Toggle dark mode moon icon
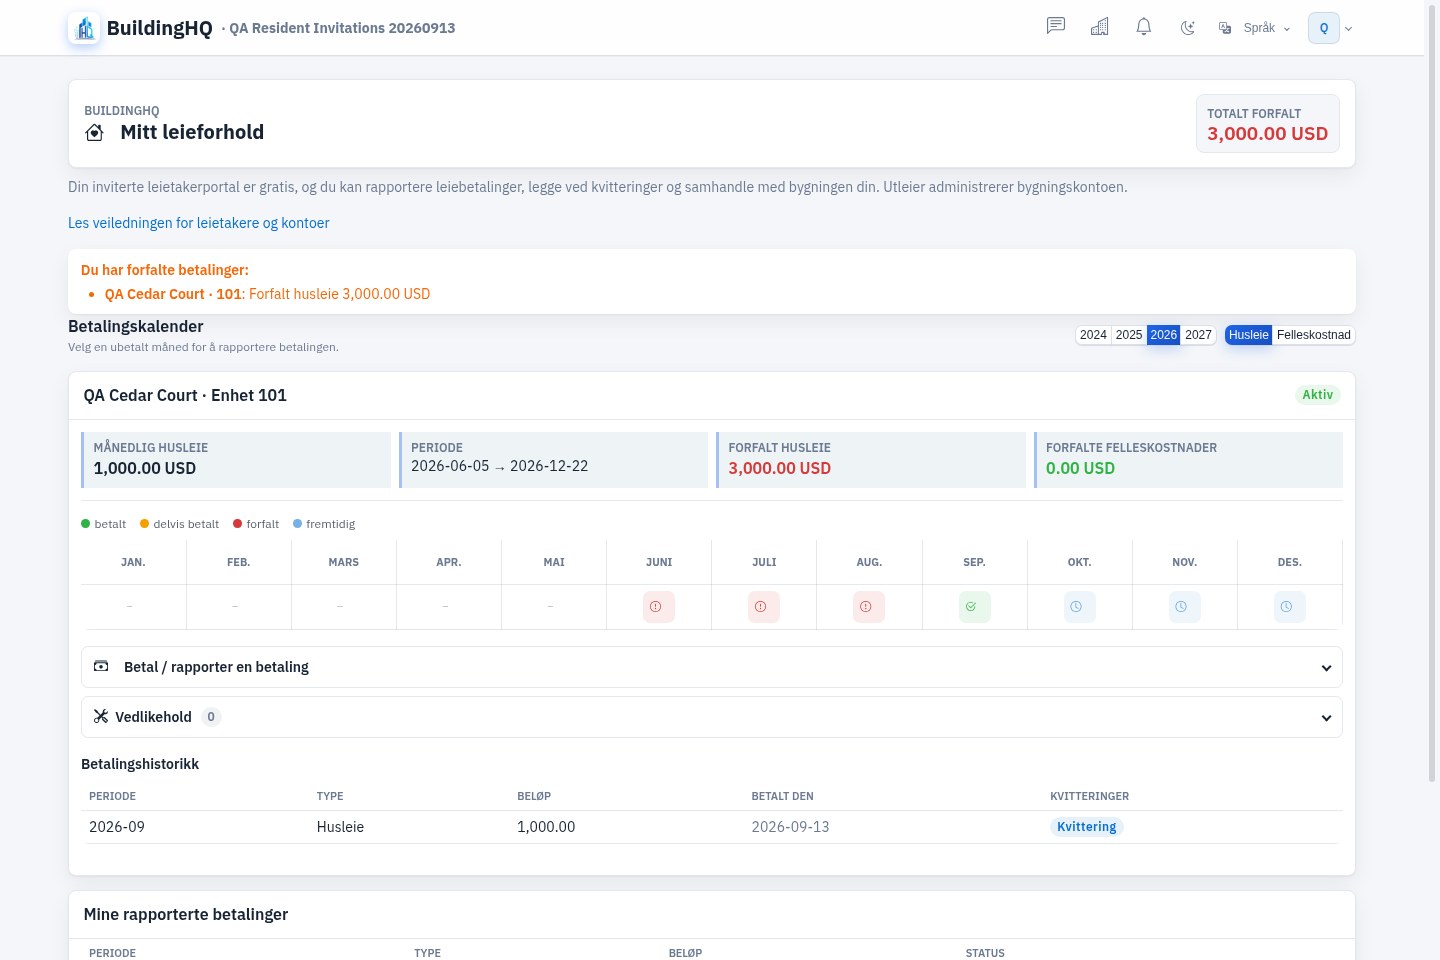The image size is (1440, 960). [x=1187, y=27]
